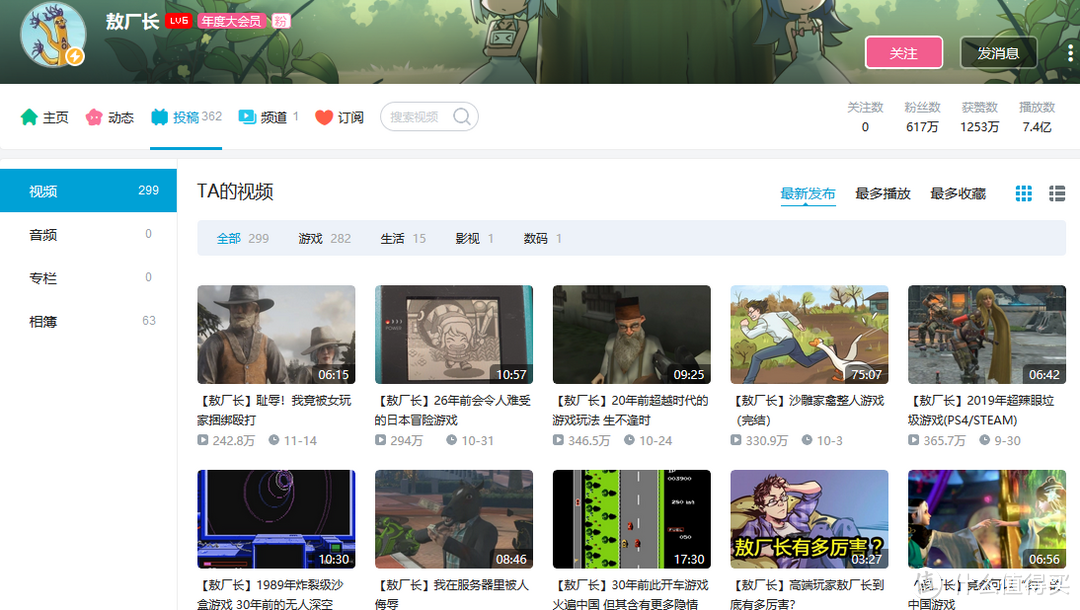Click the pink icon by 动态
The width and height of the screenshot is (1080, 610).
coord(94,117)
